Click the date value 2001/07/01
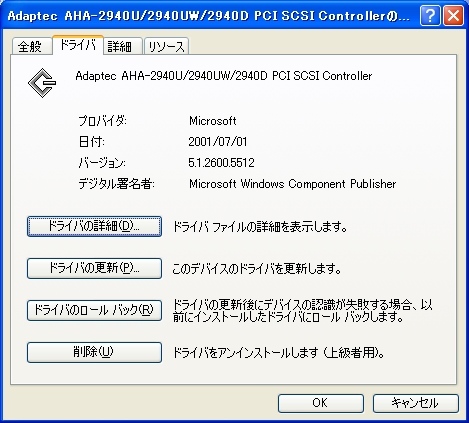Image resolution: width=469 pixels, height=423 pixels. 218,142
